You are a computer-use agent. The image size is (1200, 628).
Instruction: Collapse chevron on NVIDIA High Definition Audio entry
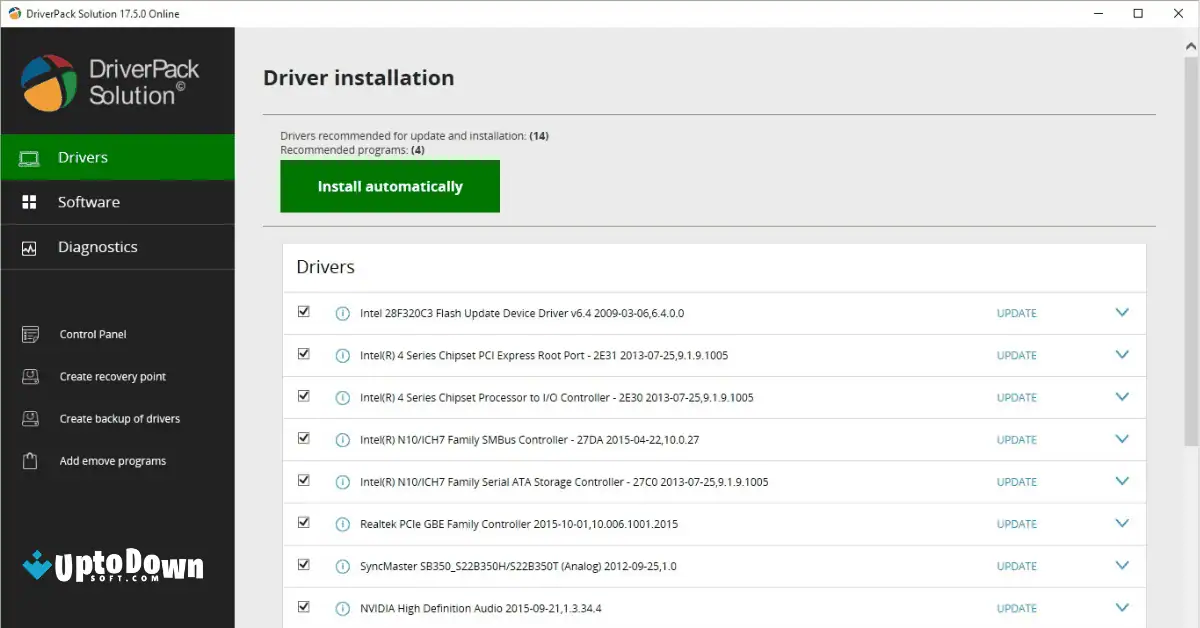pyautogui.click(x=1121, y=607)
